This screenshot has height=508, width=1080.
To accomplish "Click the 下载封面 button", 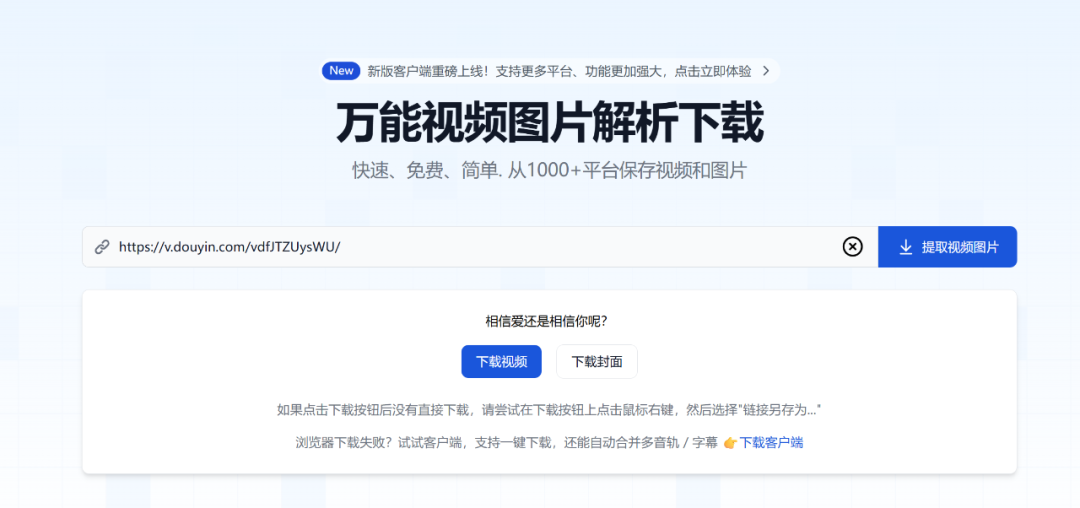I will coord(596,361).
